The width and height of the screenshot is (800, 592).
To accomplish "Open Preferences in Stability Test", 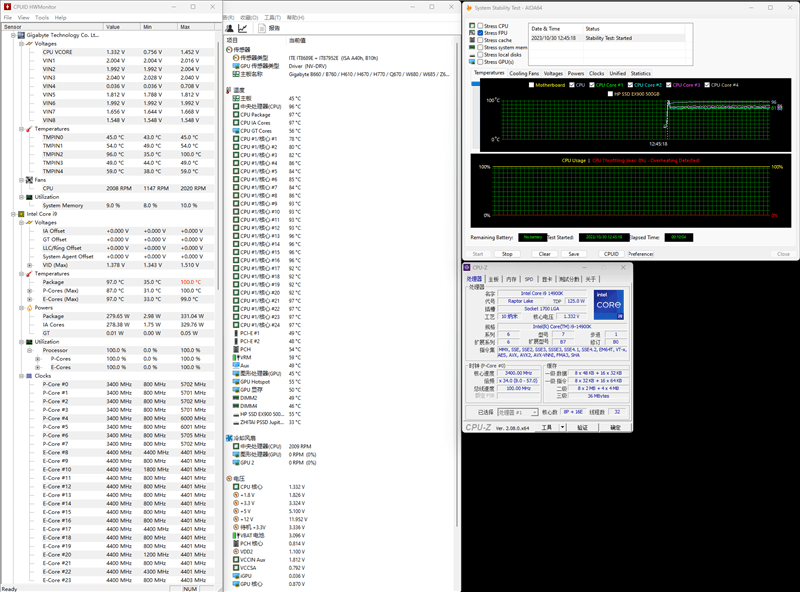I will tap(641, 254).
